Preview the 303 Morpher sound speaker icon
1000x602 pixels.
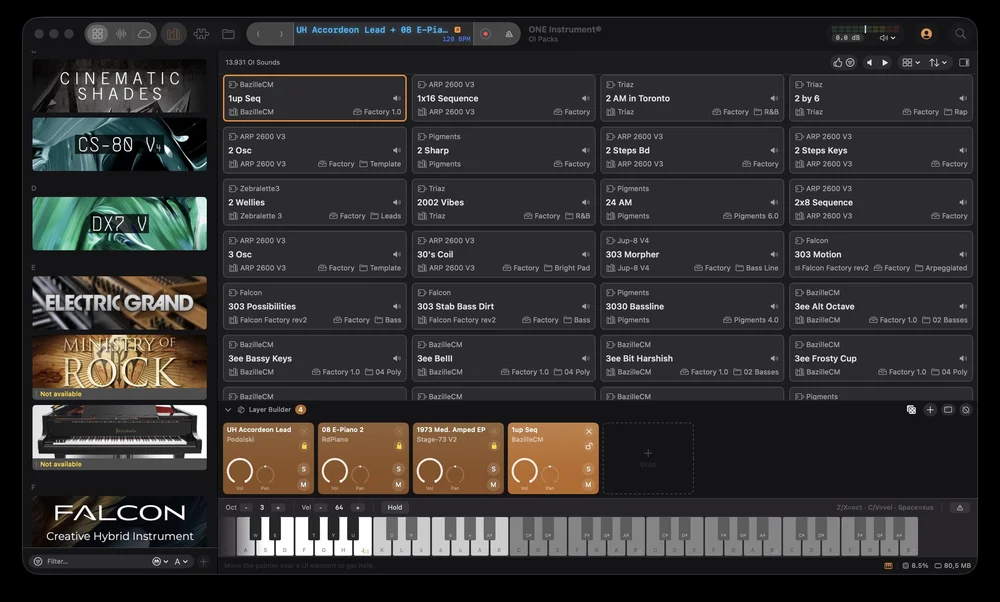[774, 254]
